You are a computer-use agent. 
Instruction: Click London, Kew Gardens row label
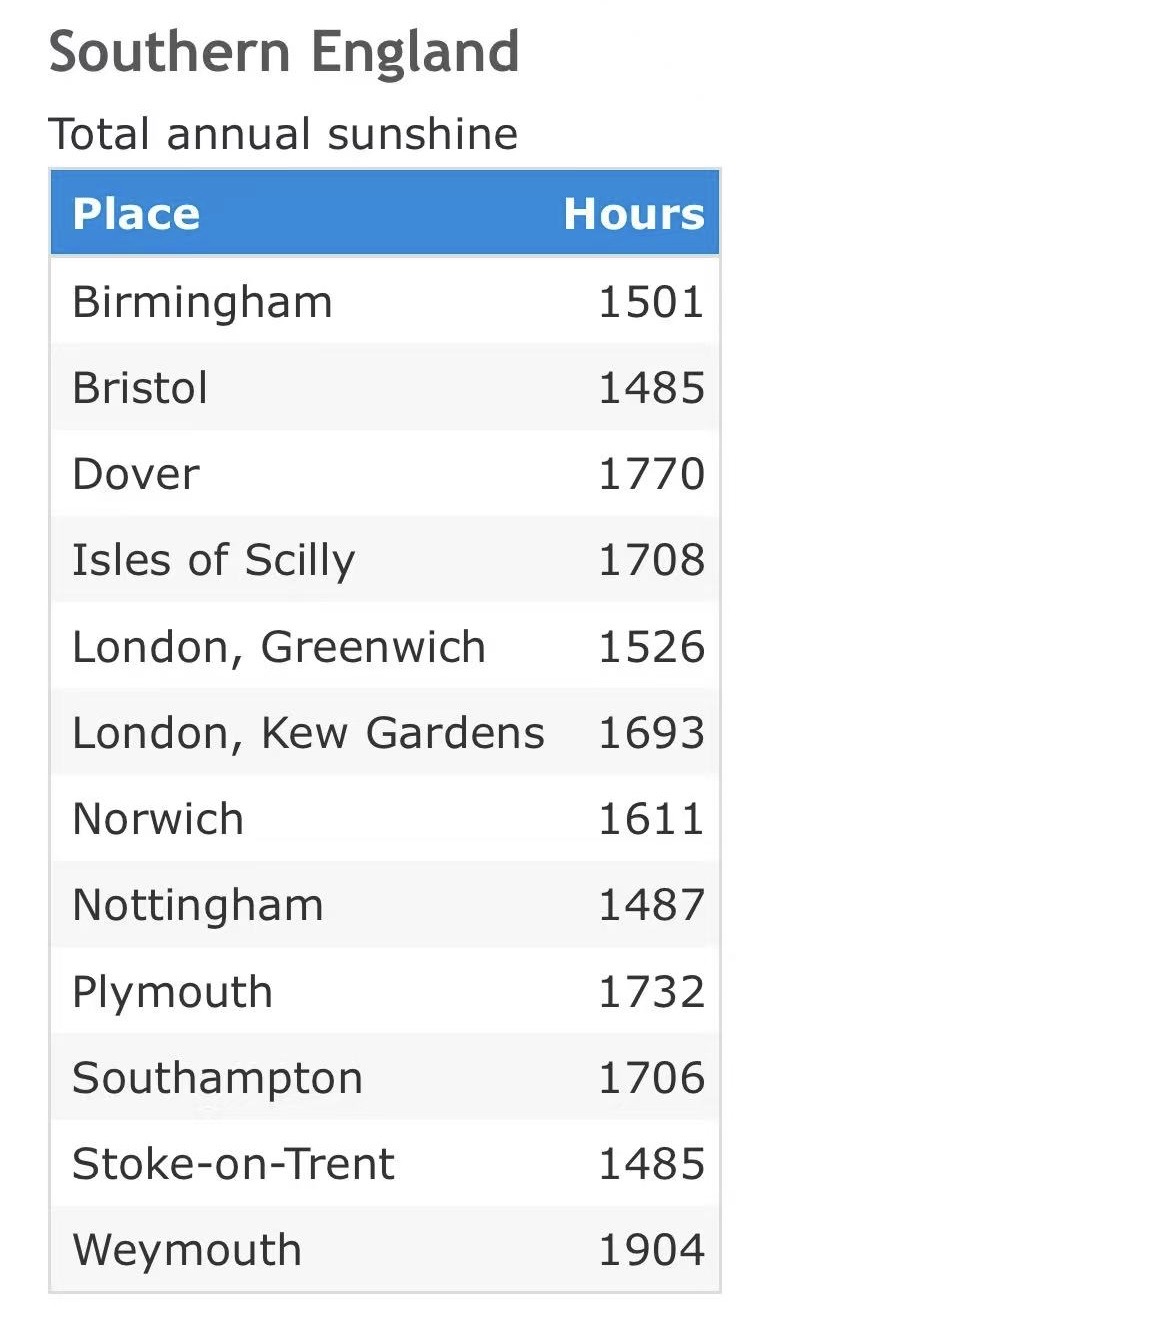pos(308,733)
